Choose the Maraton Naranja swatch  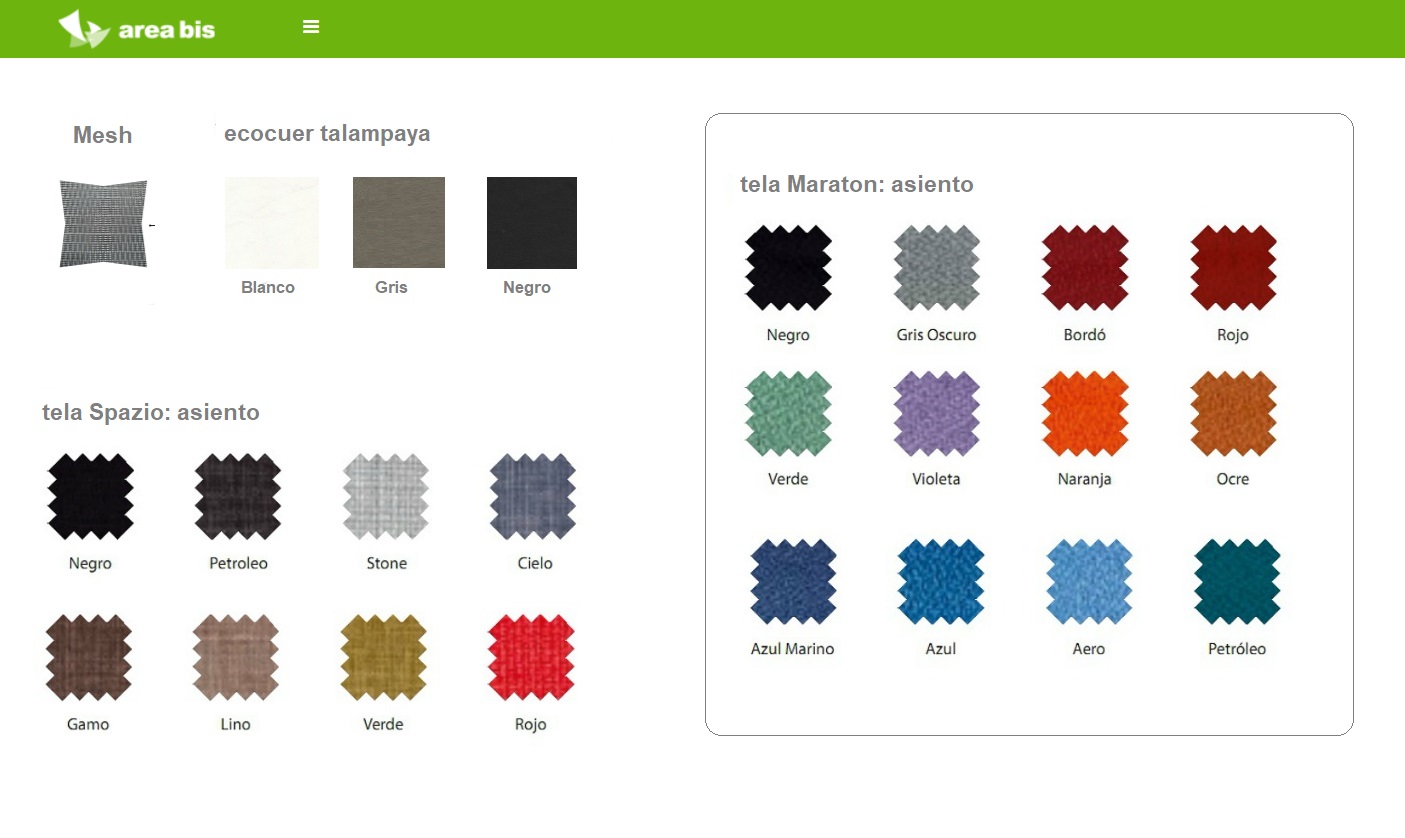1085,414
